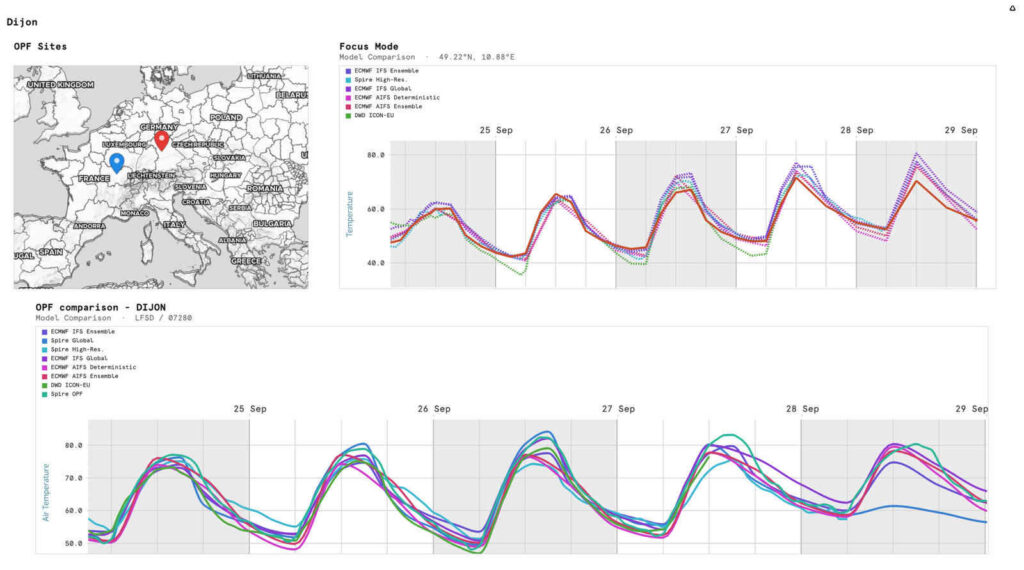1024x570 pixels.
Task: Click the Focus Mode panel heading
Action: (369, 46)
